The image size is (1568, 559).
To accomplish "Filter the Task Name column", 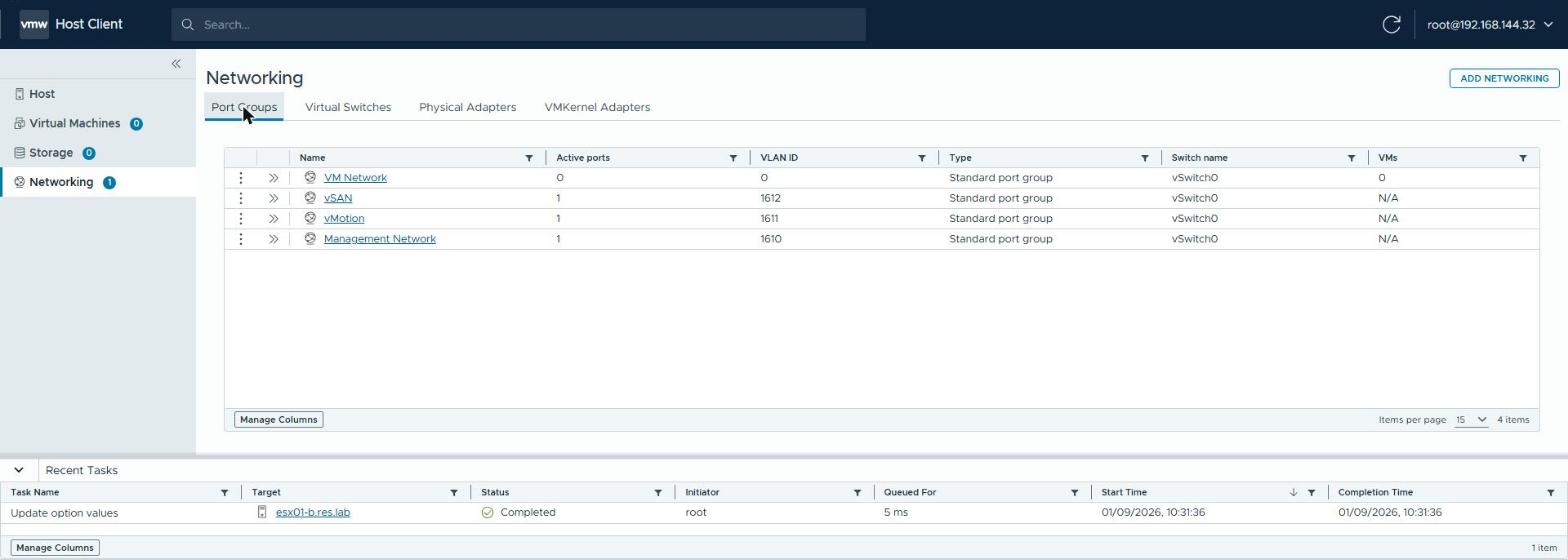I will 224,493.
